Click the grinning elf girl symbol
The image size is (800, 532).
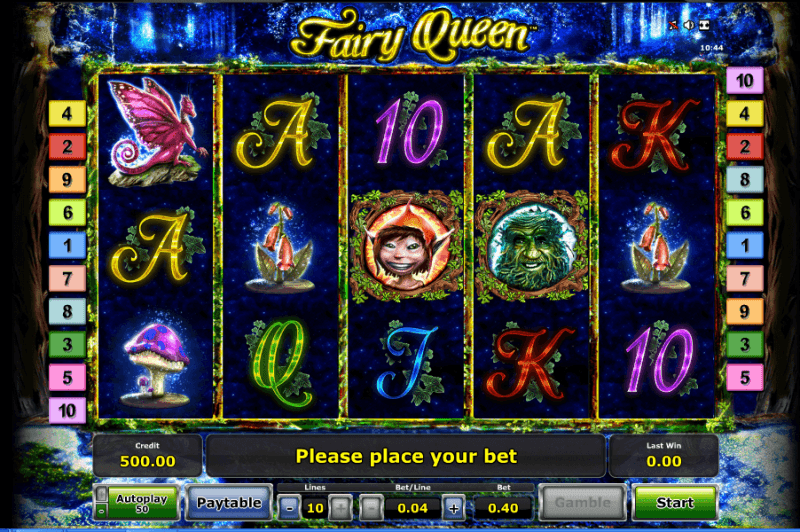(x=406, y=246)
